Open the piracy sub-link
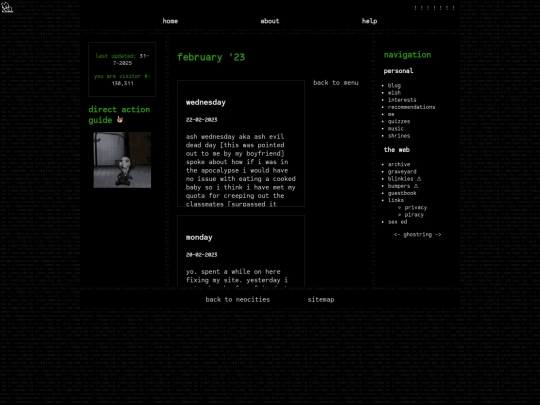The height and width of the screenshot is (405, 540). coord(414,215)
